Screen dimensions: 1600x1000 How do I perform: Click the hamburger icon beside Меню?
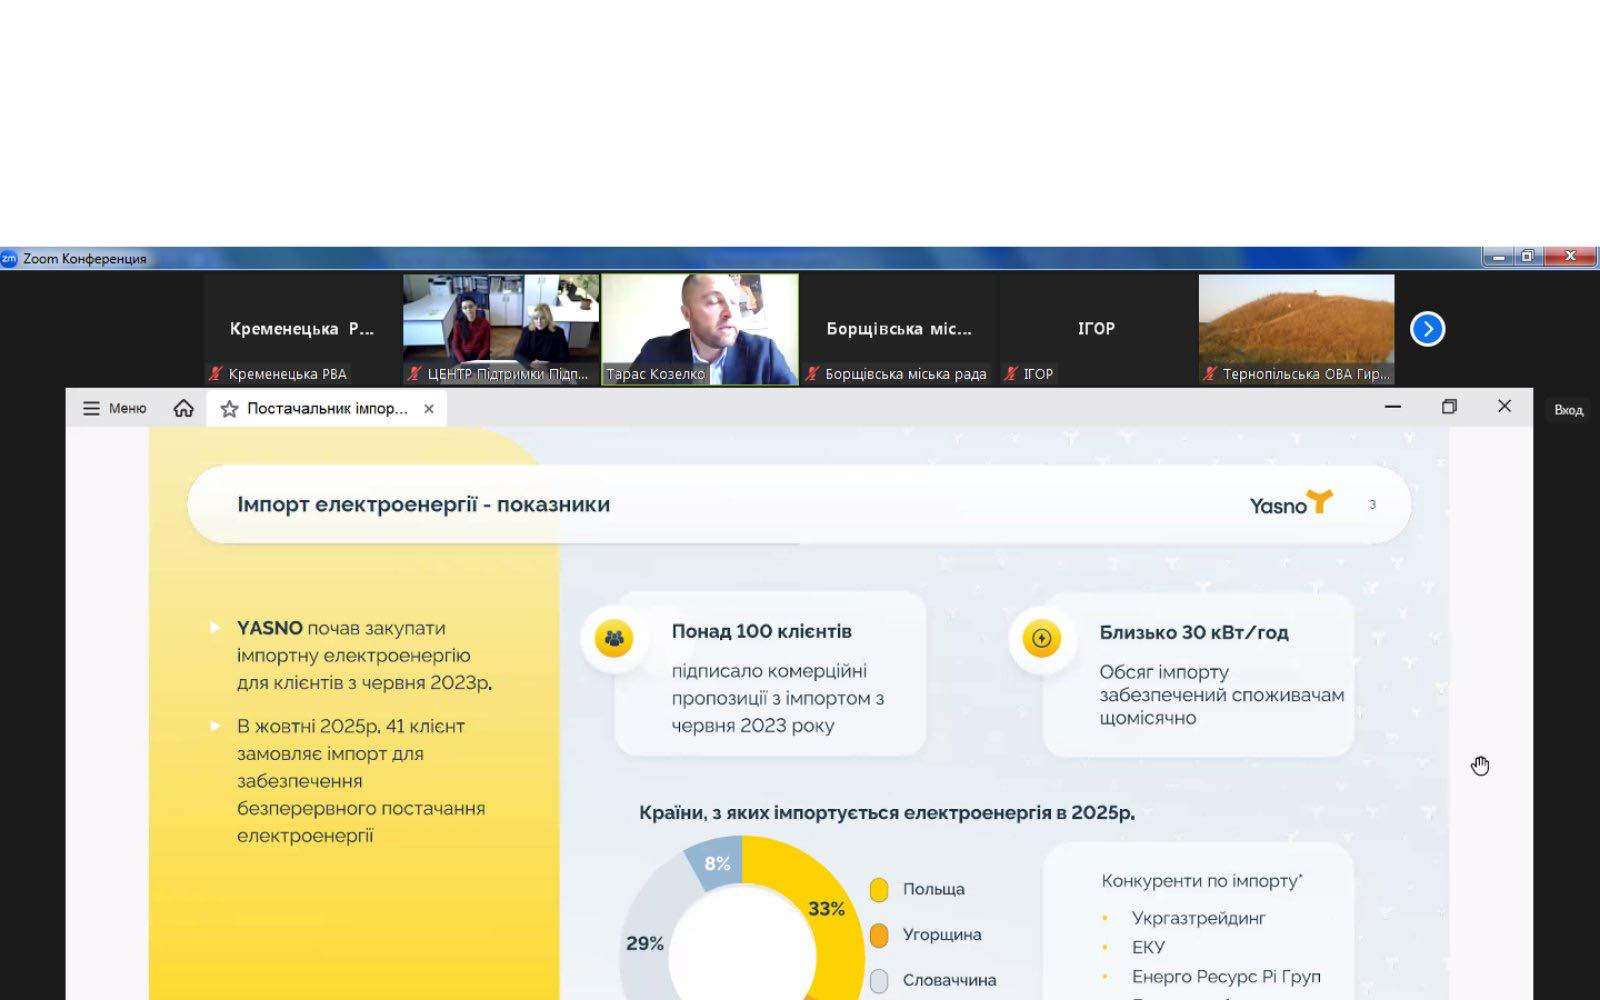point(91,408)
